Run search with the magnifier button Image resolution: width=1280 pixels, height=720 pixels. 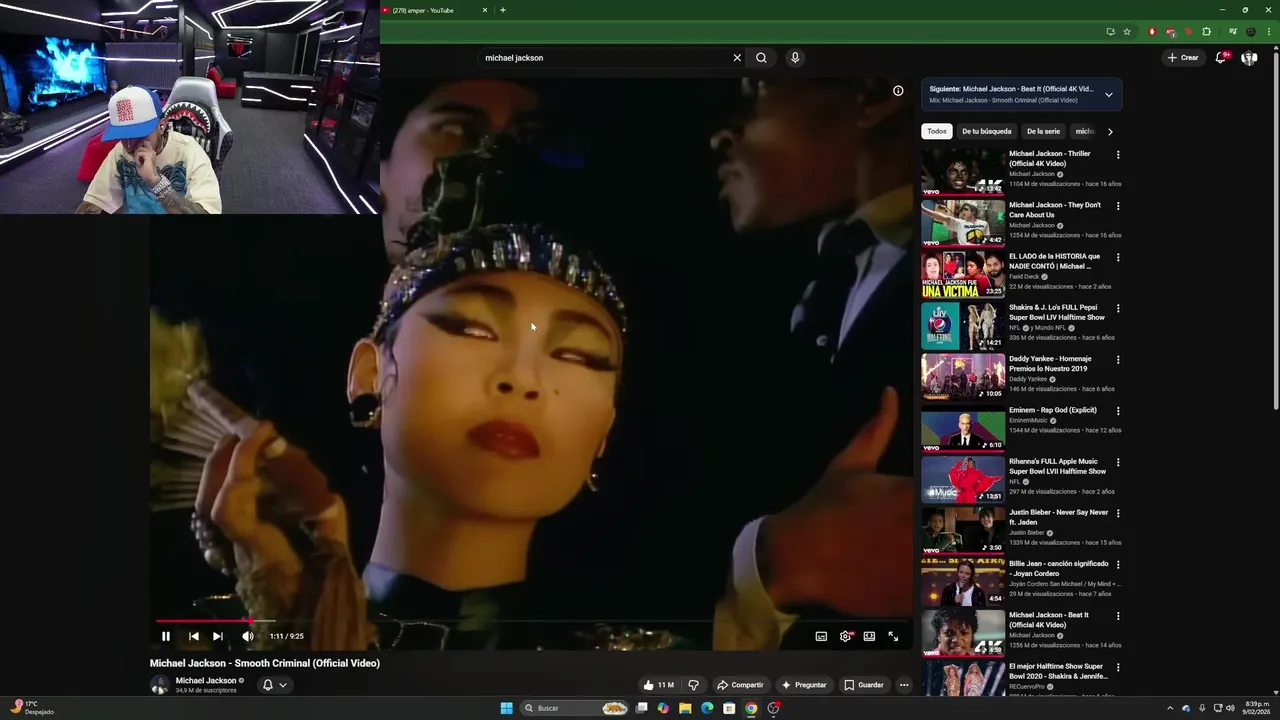(761, 58)
